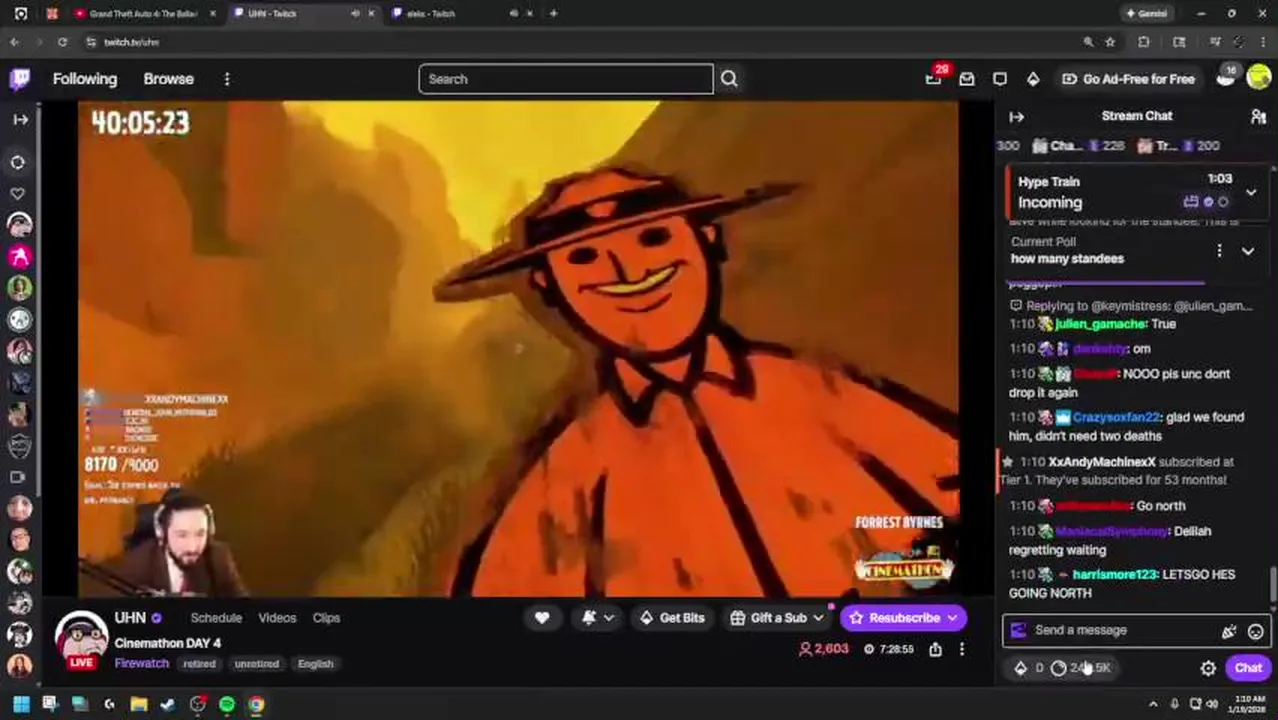Screen dimensions: 1278x720
Task: Click the share stream icon
Action: coord(935,649)
